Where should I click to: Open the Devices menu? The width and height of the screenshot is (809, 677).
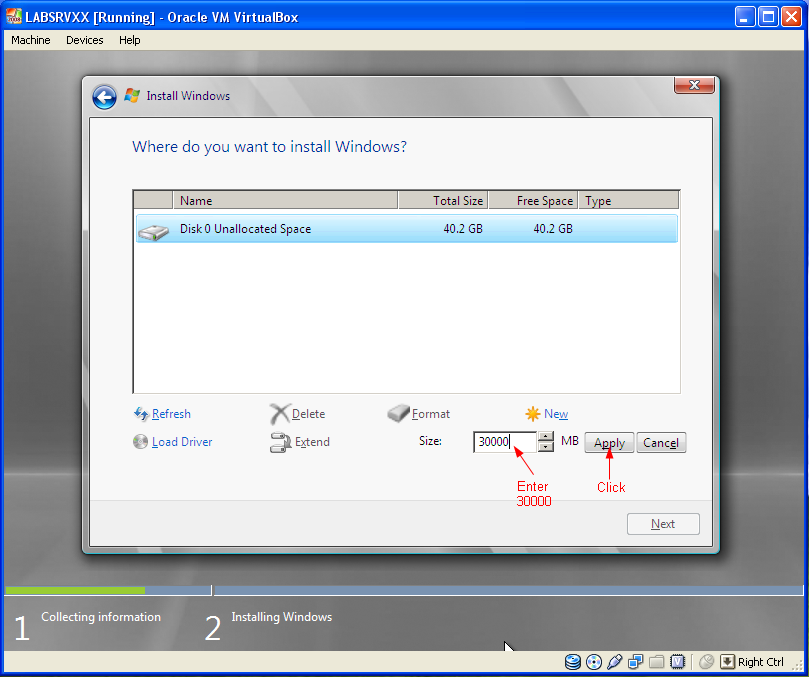(85, 40)
